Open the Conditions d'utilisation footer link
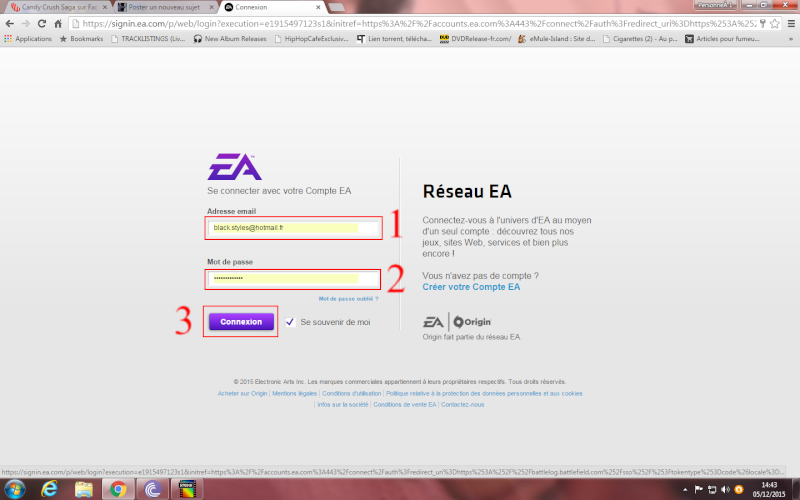The width and height of the screenshot is (800, 500). [x=352, y=393]
